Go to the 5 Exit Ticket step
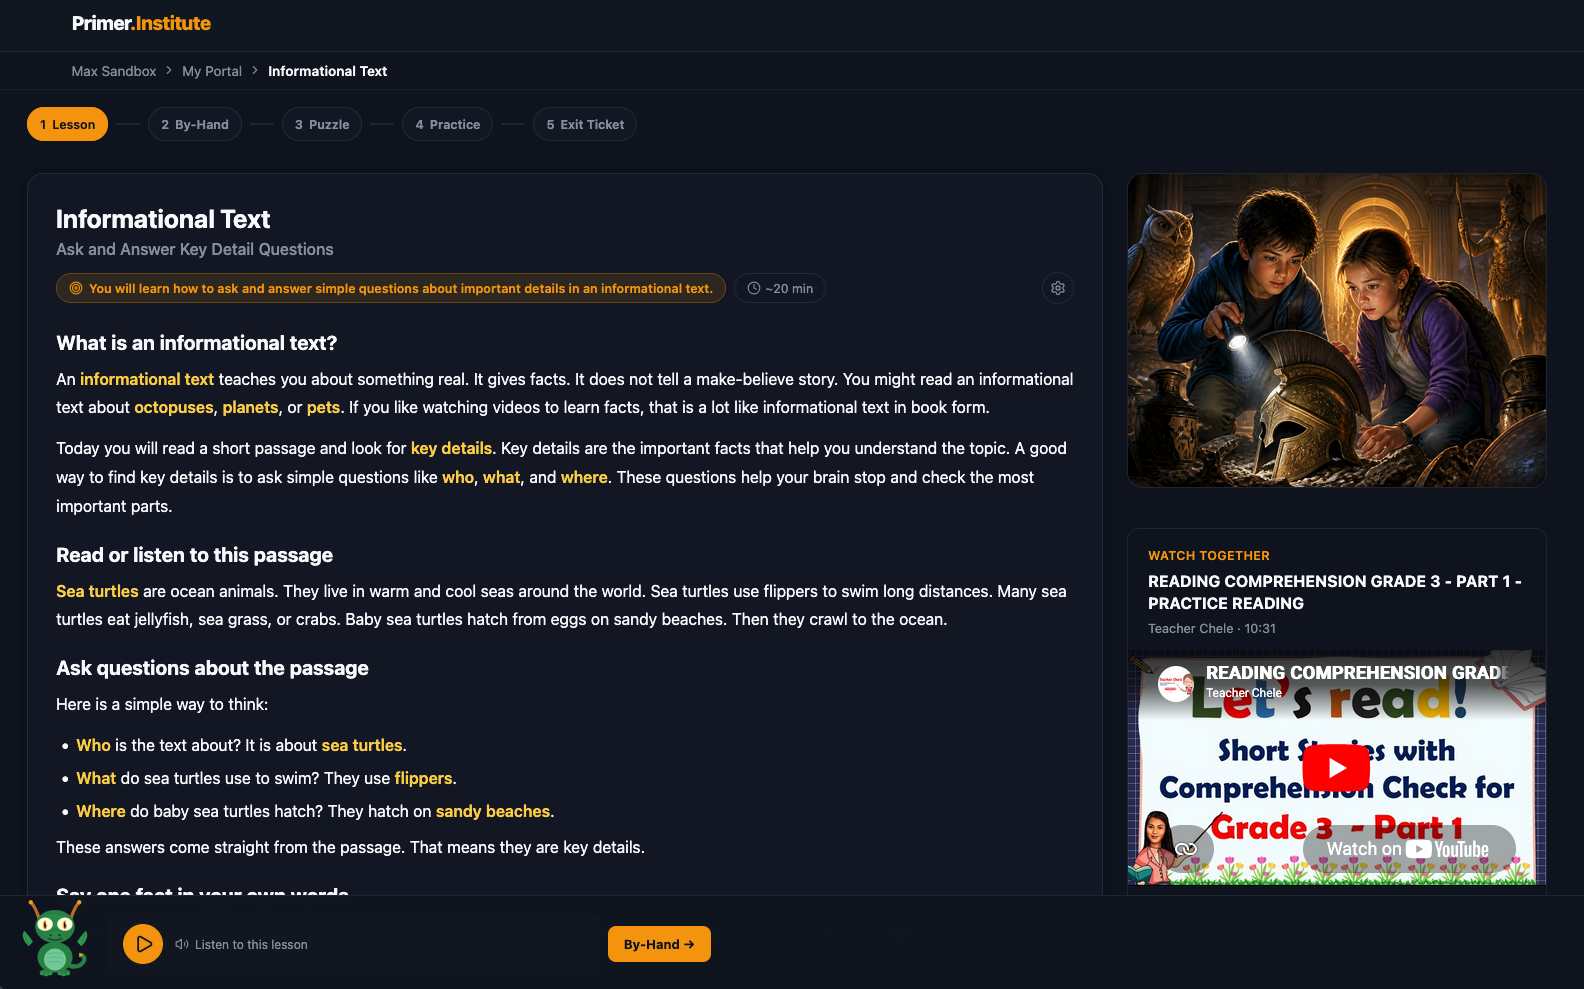This screenshot has width=1584, height=989. (585, 124)
